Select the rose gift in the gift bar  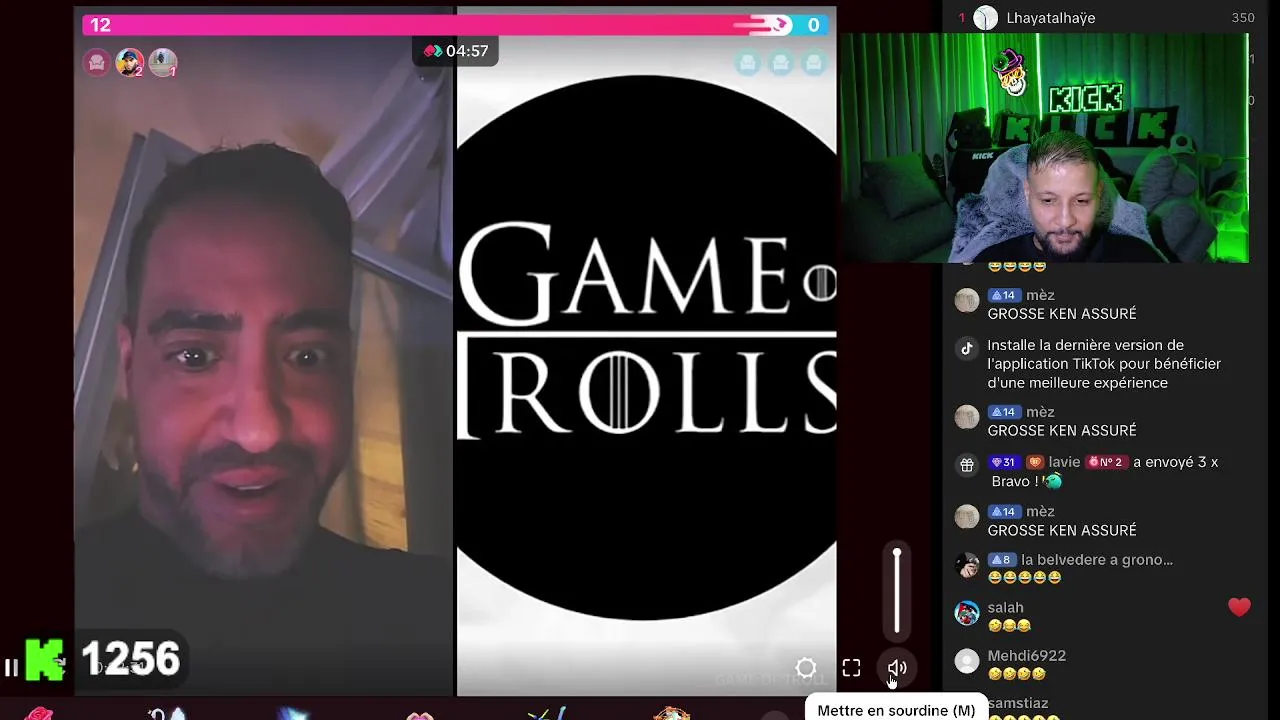click(39, 713)
